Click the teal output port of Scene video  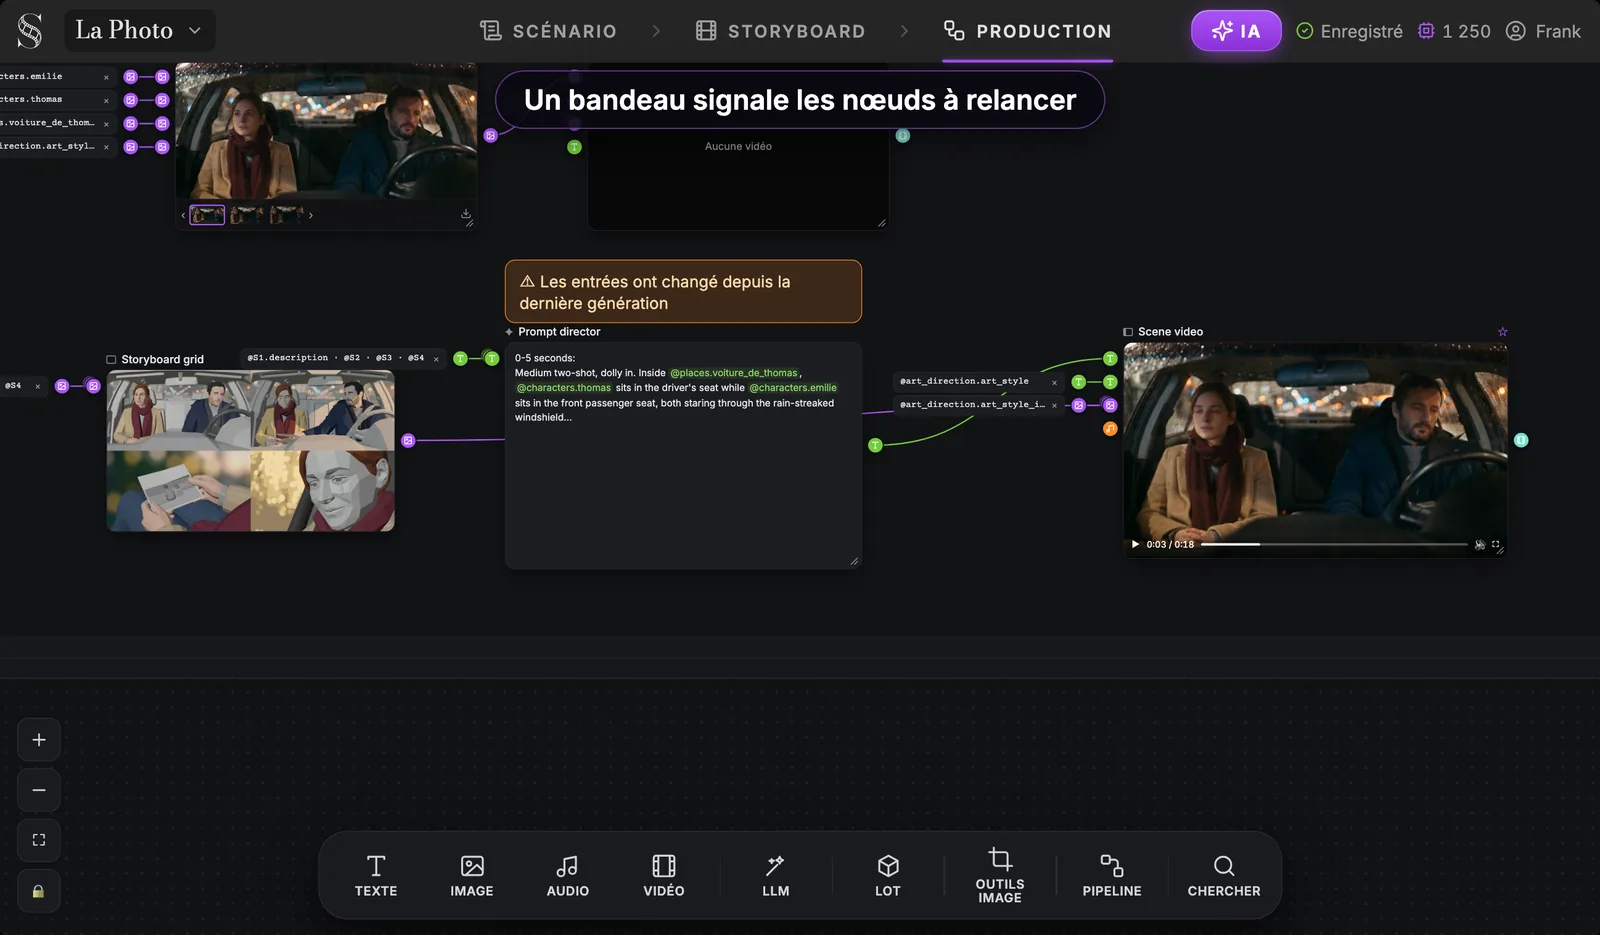(1521, 440)
